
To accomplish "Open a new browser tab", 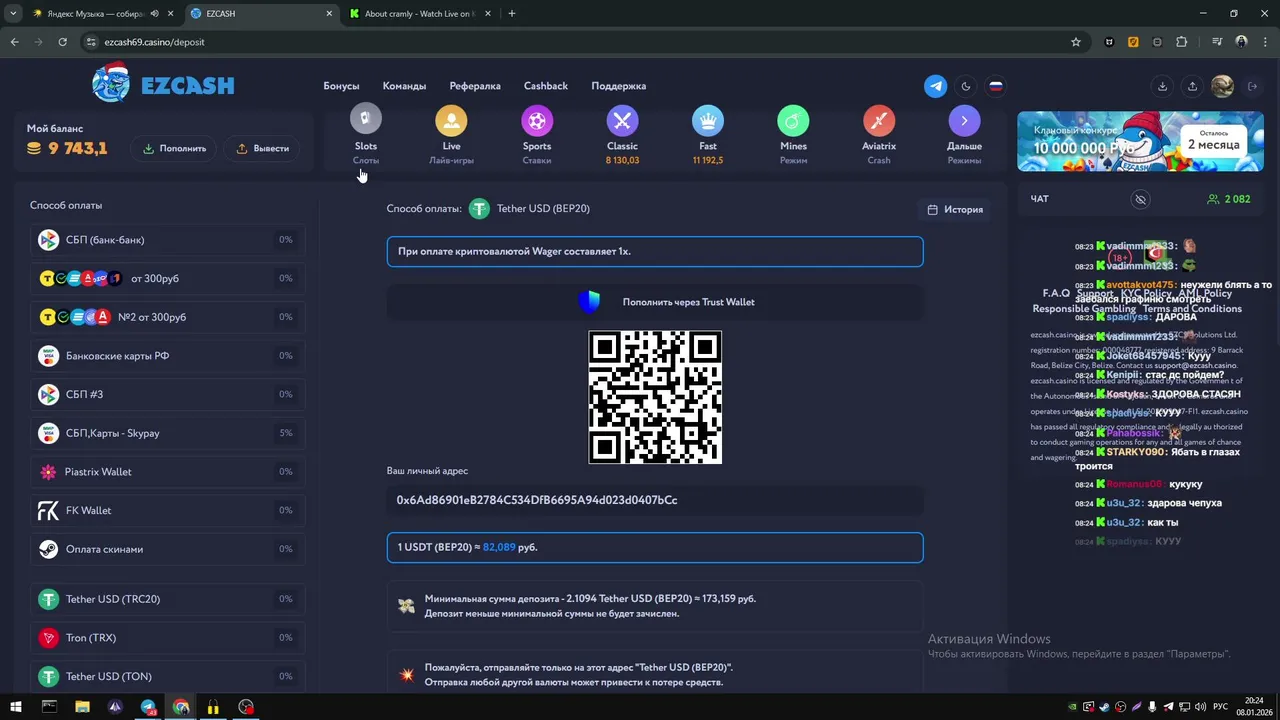I will tap(512, 14).
